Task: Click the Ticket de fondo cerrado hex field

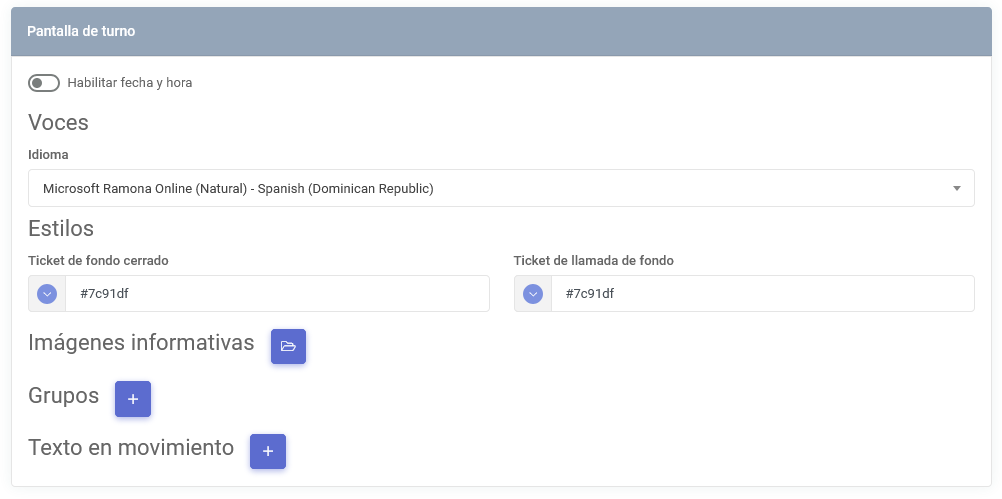Action: point(277,294)
